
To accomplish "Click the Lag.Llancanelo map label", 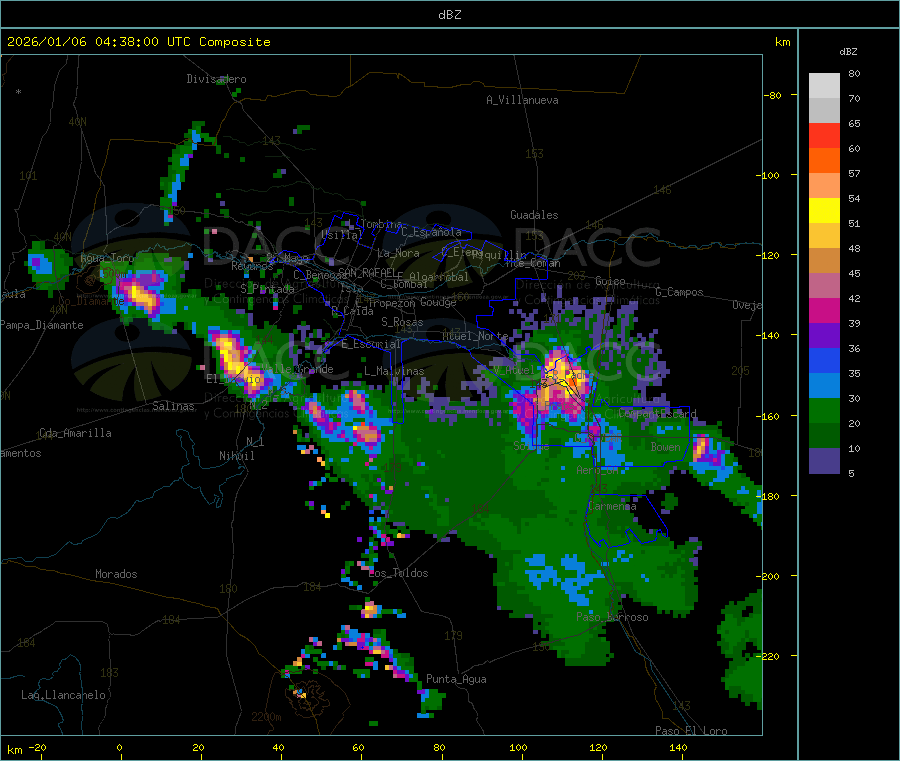I will pos(63,695).
